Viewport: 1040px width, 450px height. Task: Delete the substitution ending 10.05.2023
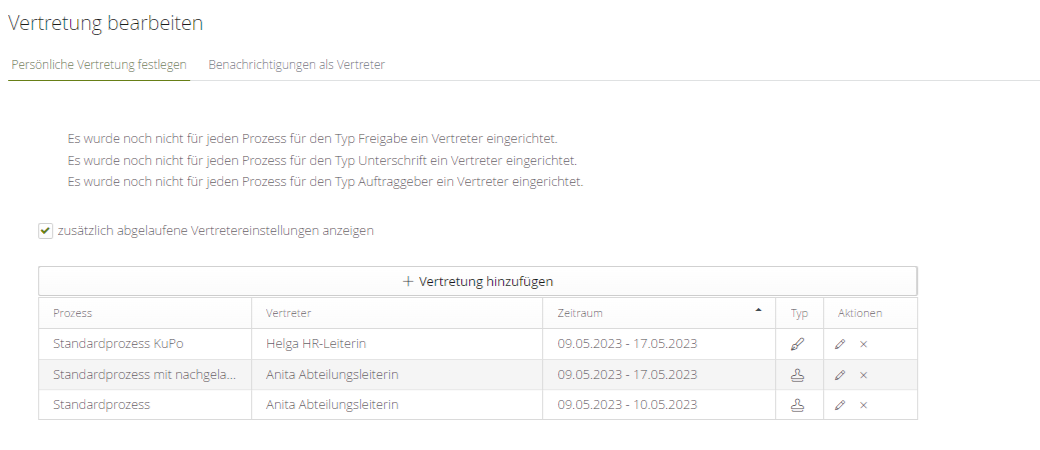(x=863, y=405)
